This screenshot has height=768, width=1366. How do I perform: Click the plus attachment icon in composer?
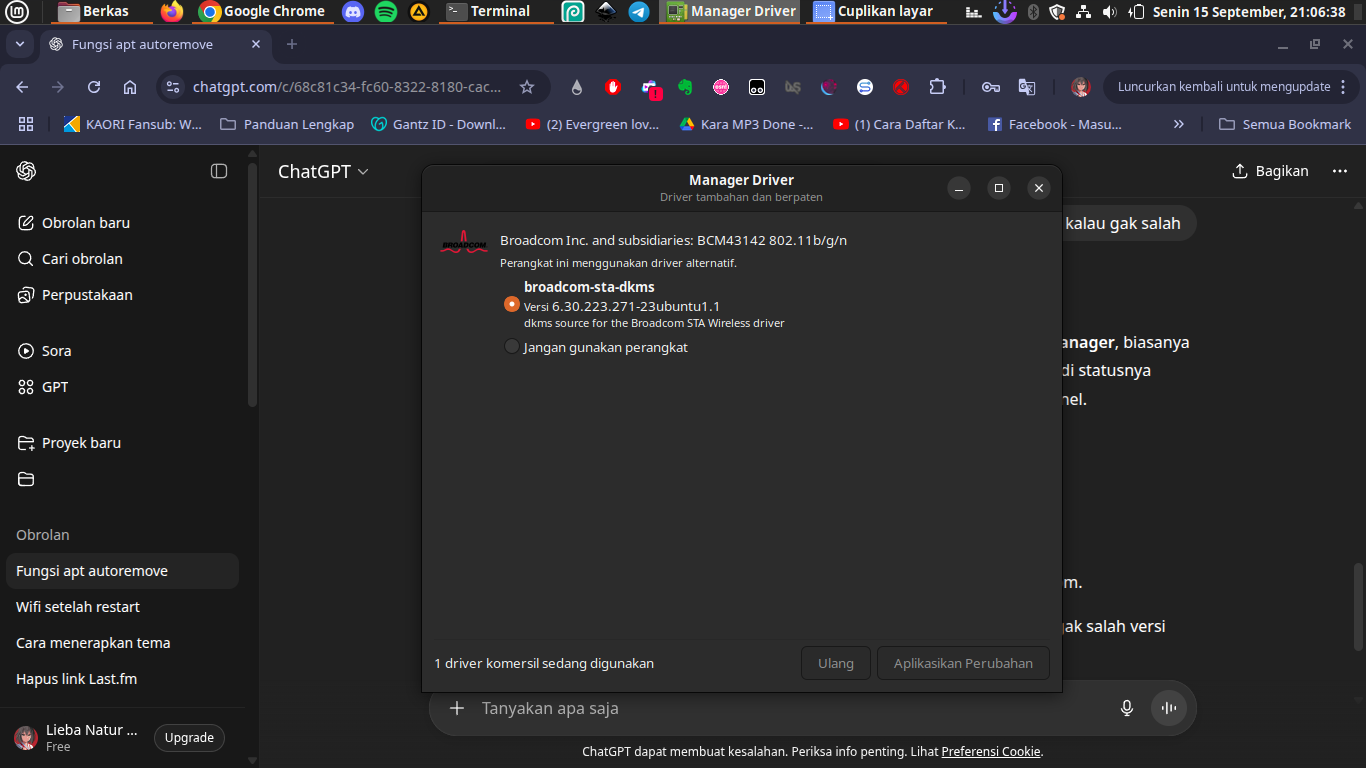(457, 708)
